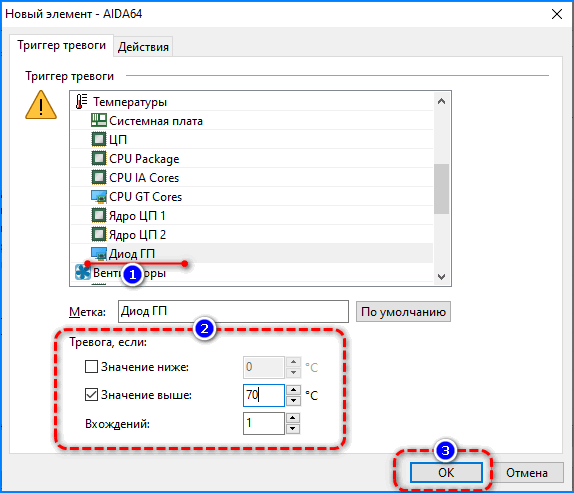Choose the CPU Package chip icon

pyautogui.click(x=98, y=158)
